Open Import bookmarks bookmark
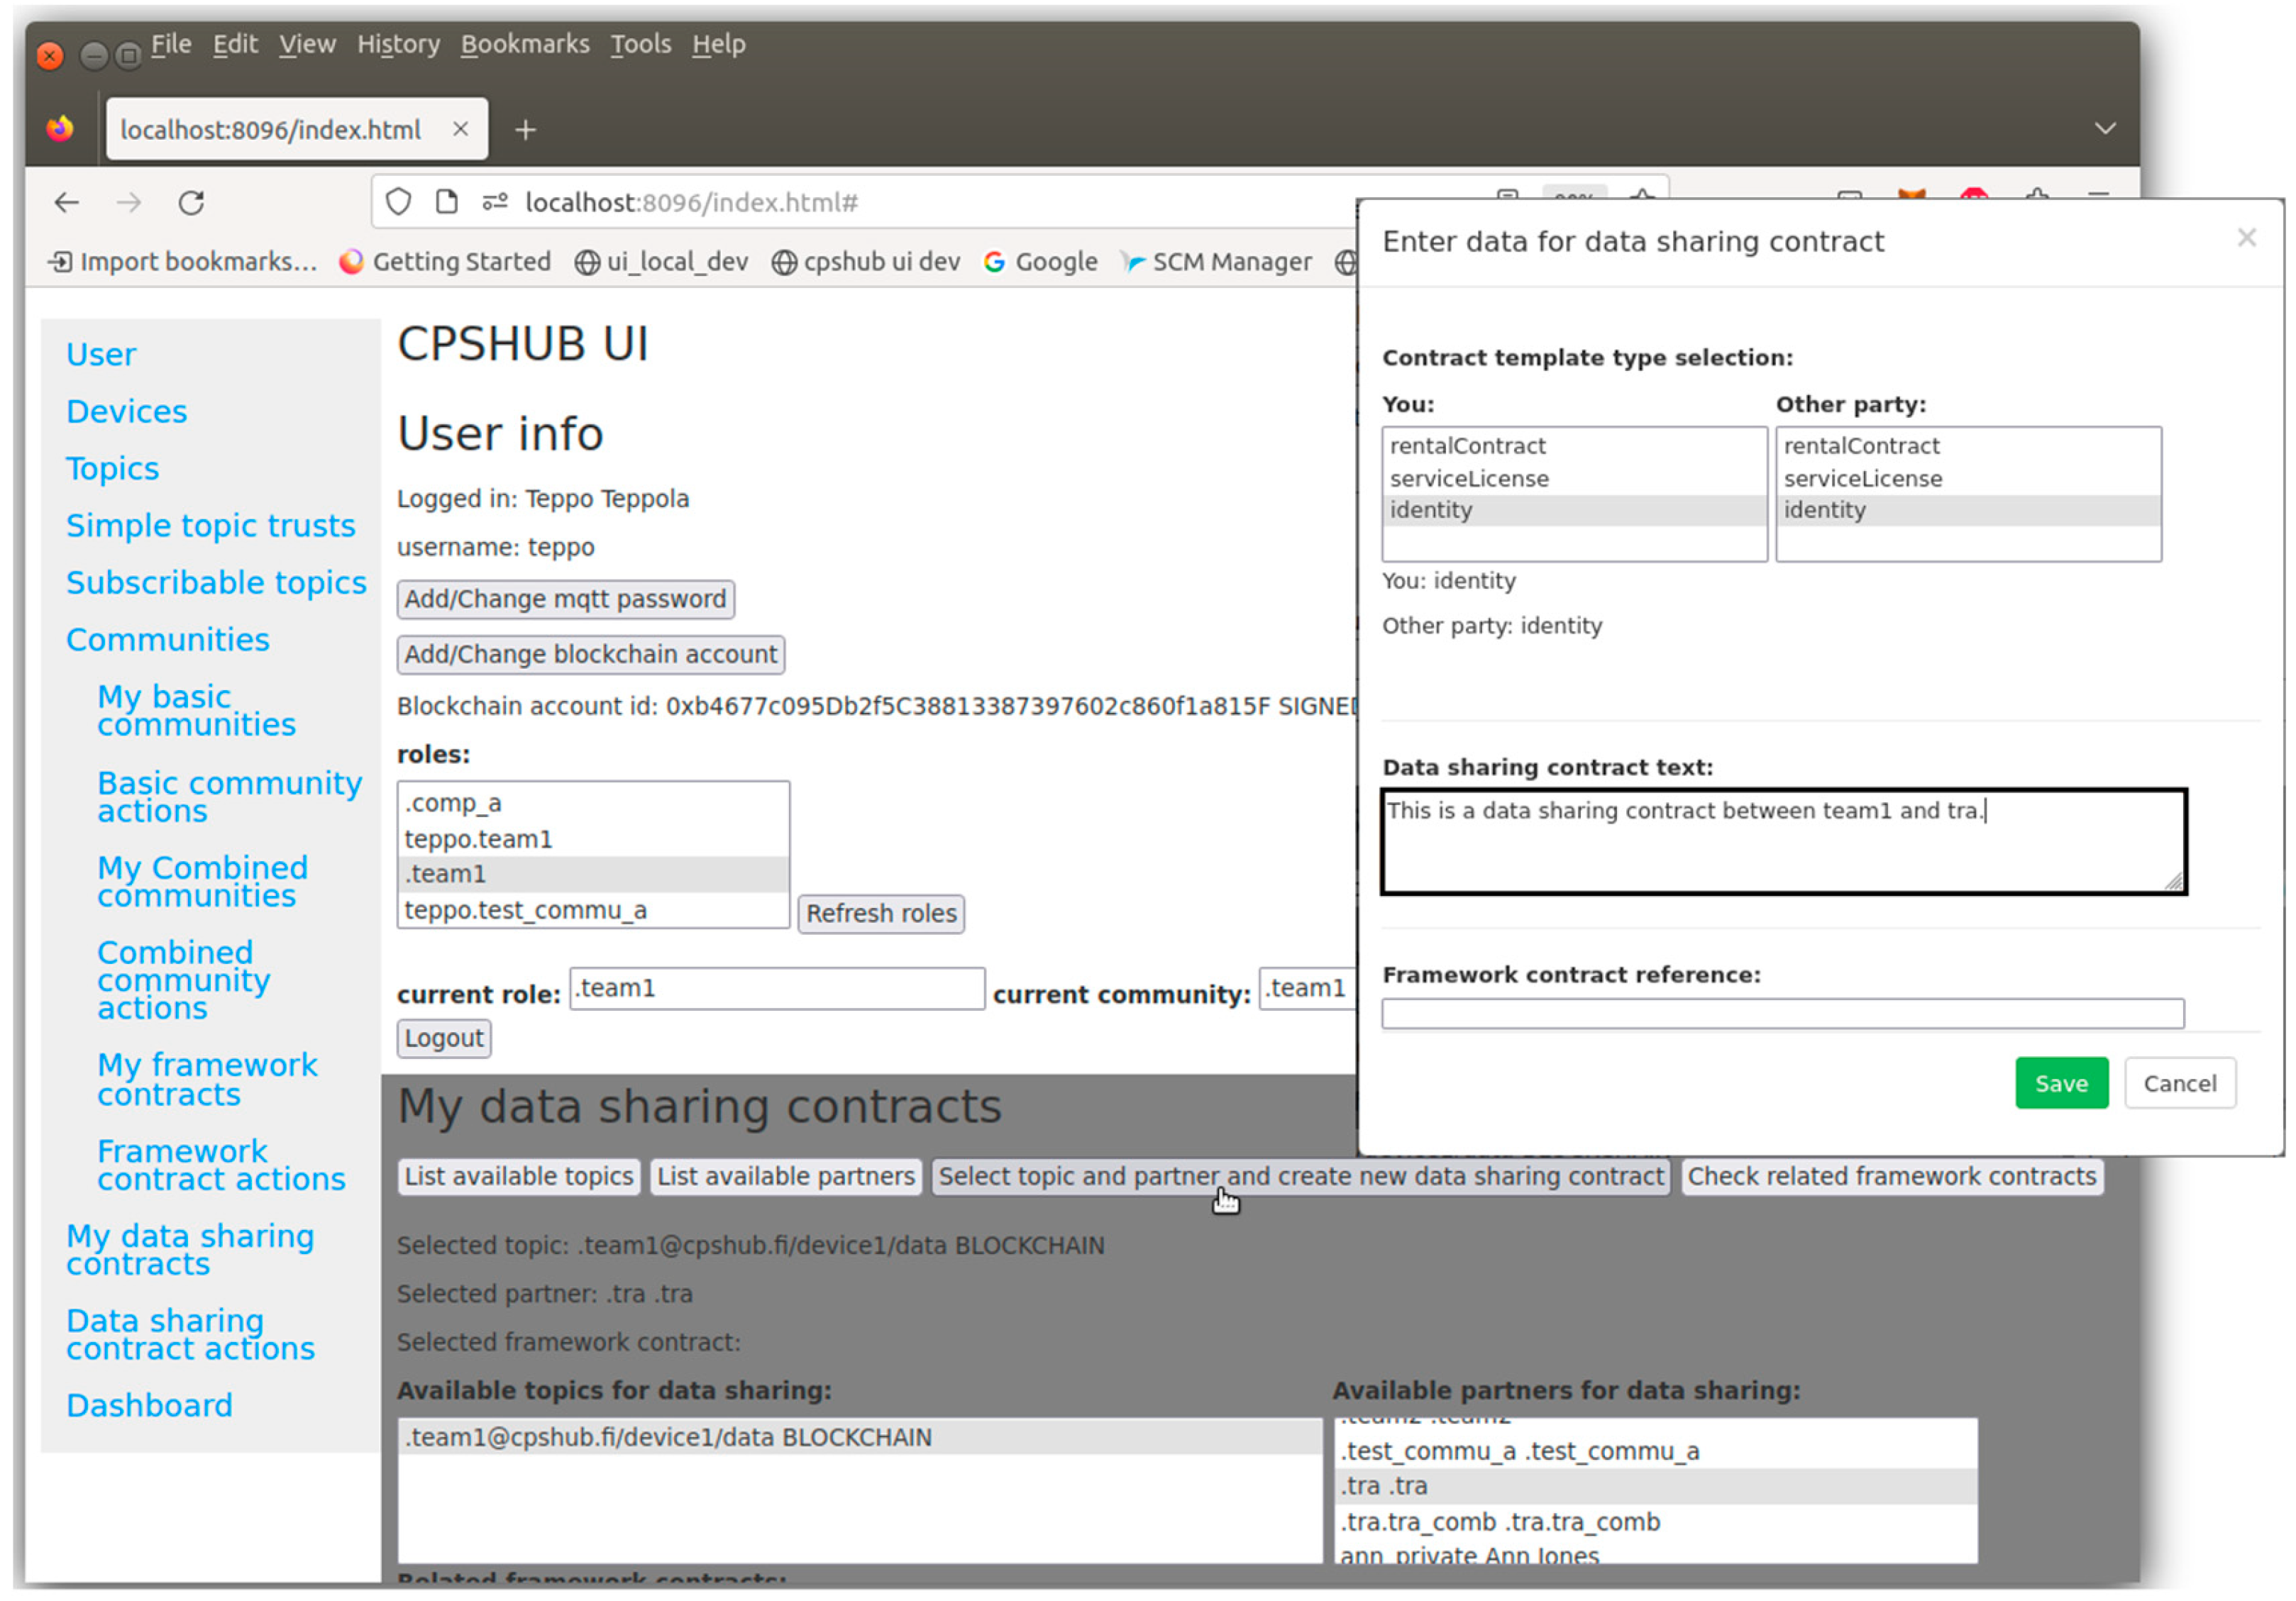Viewport: 2296px width, 1601px height. (x=183, y=262)
